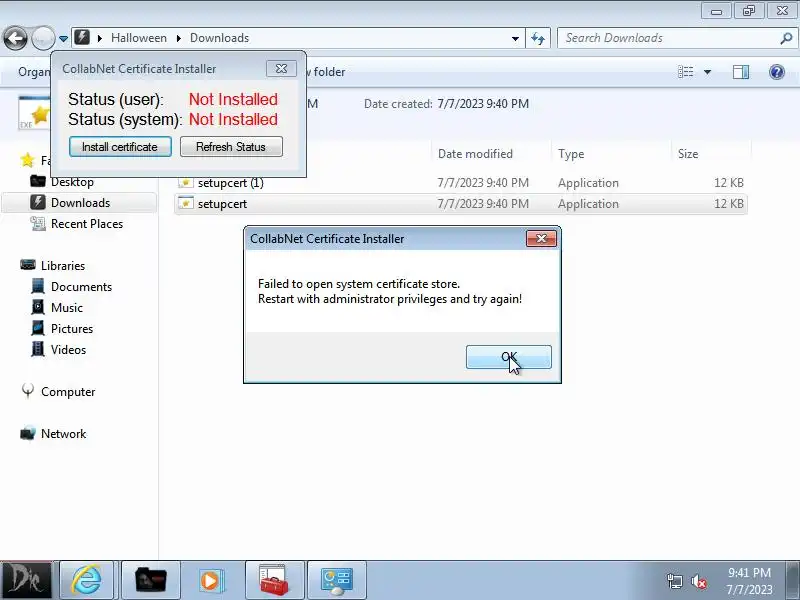Launch Internet Explorer from taskbar
Image resolution: width=800 pixels, height=600 pixels.
(x=86, y=580)
